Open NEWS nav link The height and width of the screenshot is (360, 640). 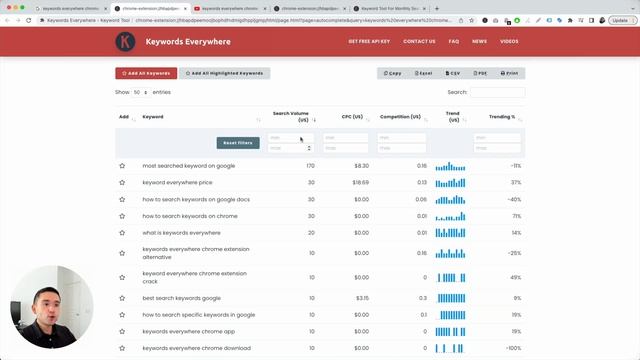[x=480, y=41]
